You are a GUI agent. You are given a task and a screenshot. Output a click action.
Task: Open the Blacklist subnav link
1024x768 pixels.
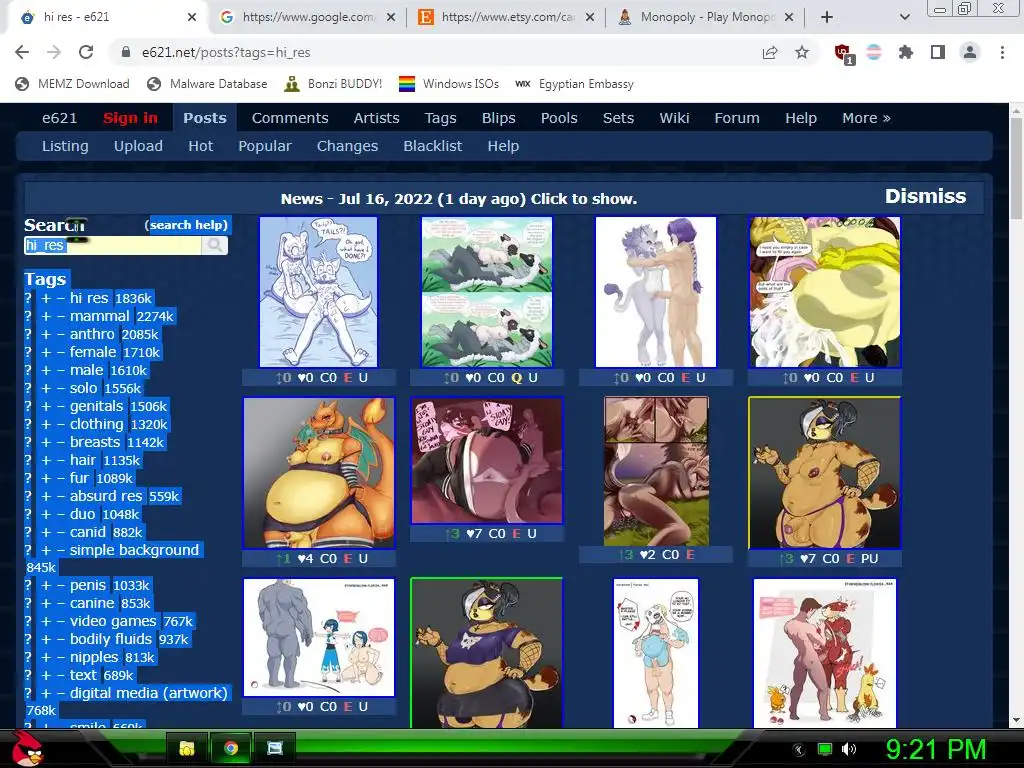coord(432,146)
